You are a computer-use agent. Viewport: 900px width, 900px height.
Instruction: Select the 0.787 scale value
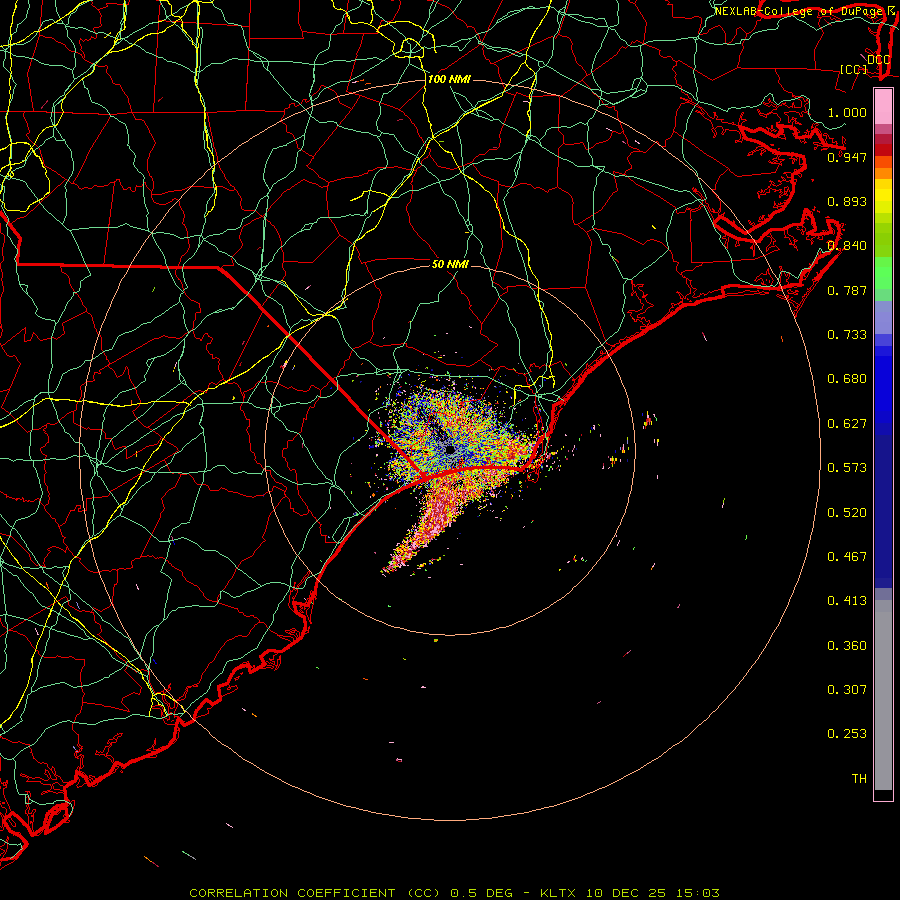847,290
